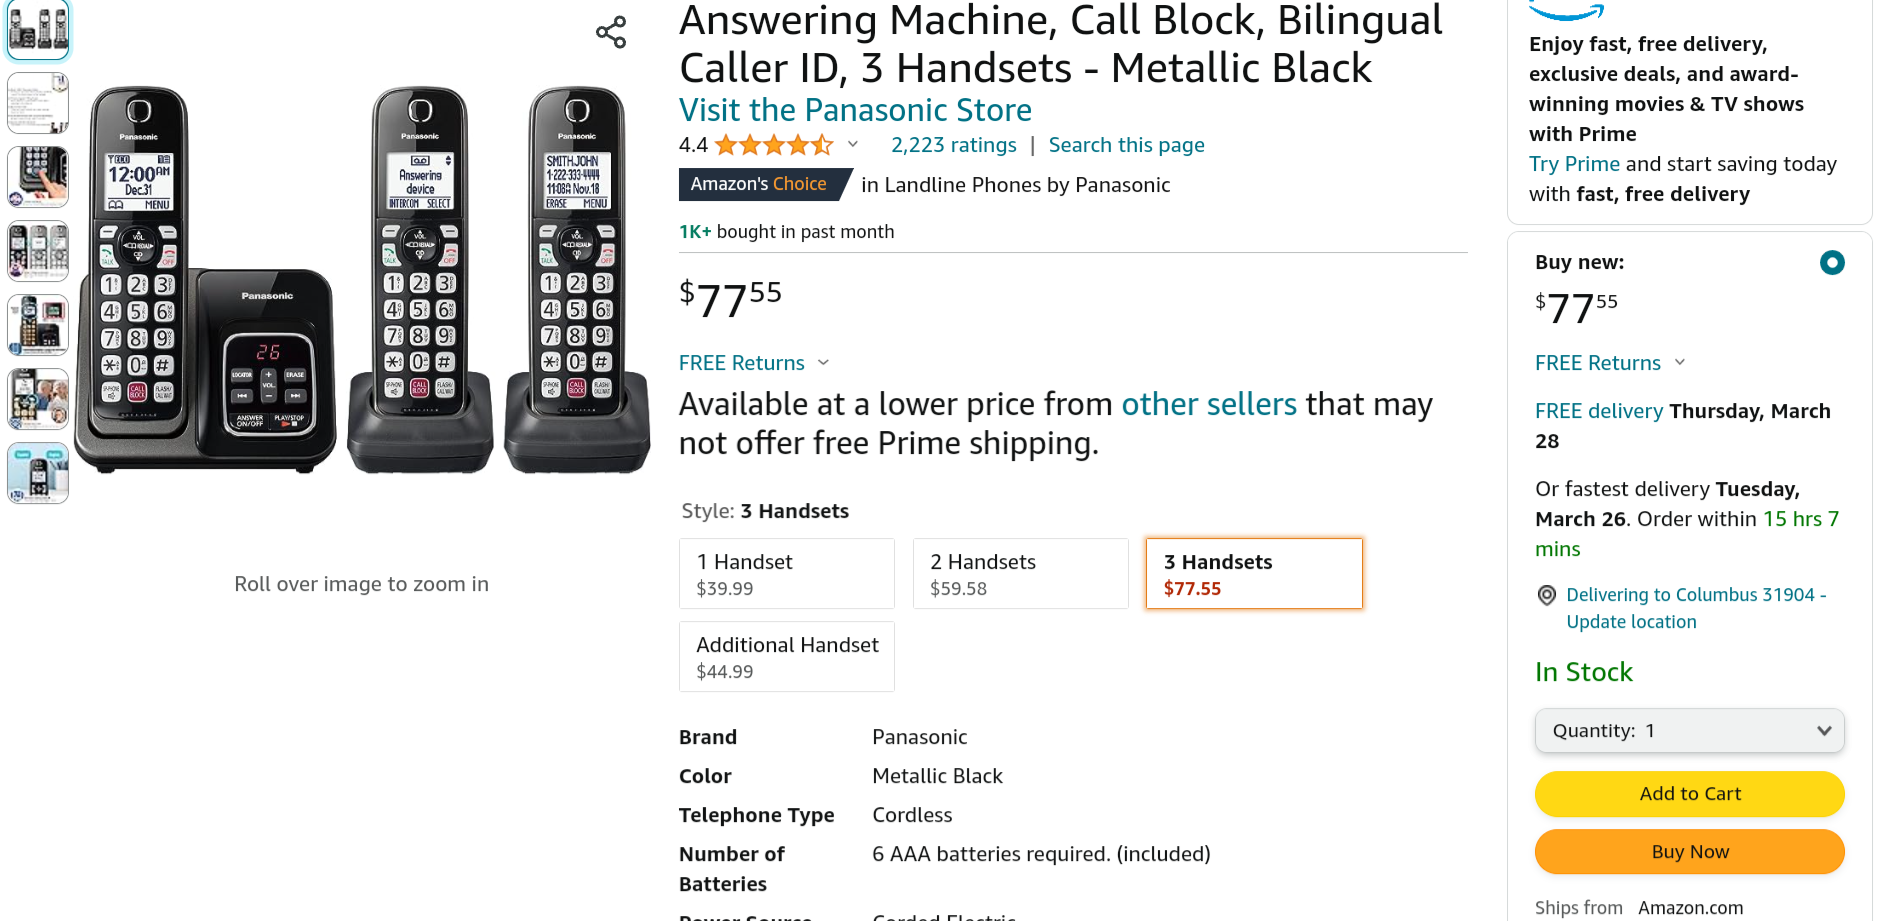
Task: Open the Quantity dropdown
Action: [x=1689, y=730]
